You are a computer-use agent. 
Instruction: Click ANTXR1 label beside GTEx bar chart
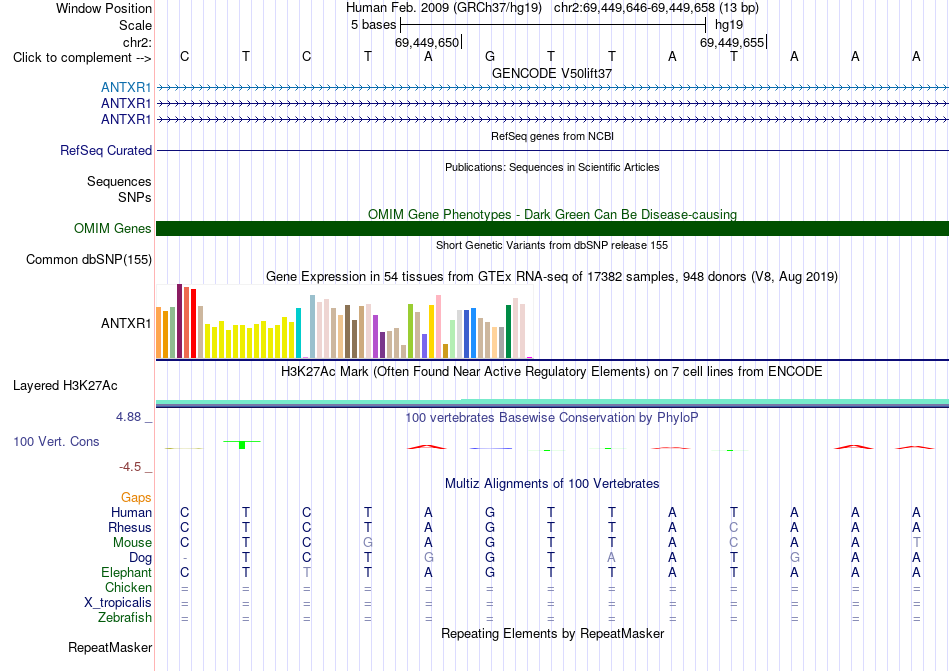click(126, 323)
